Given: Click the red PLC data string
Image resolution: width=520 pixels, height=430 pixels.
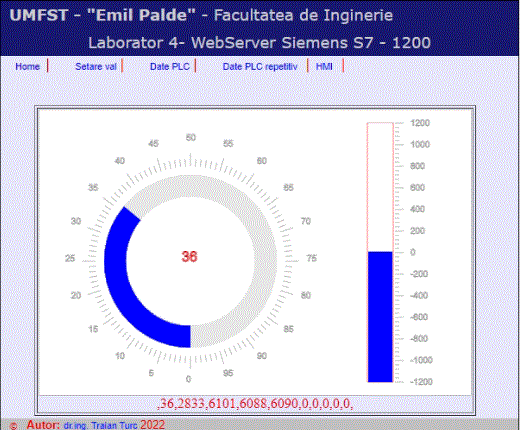Looking at the screenshot, I should pos(255,403).
